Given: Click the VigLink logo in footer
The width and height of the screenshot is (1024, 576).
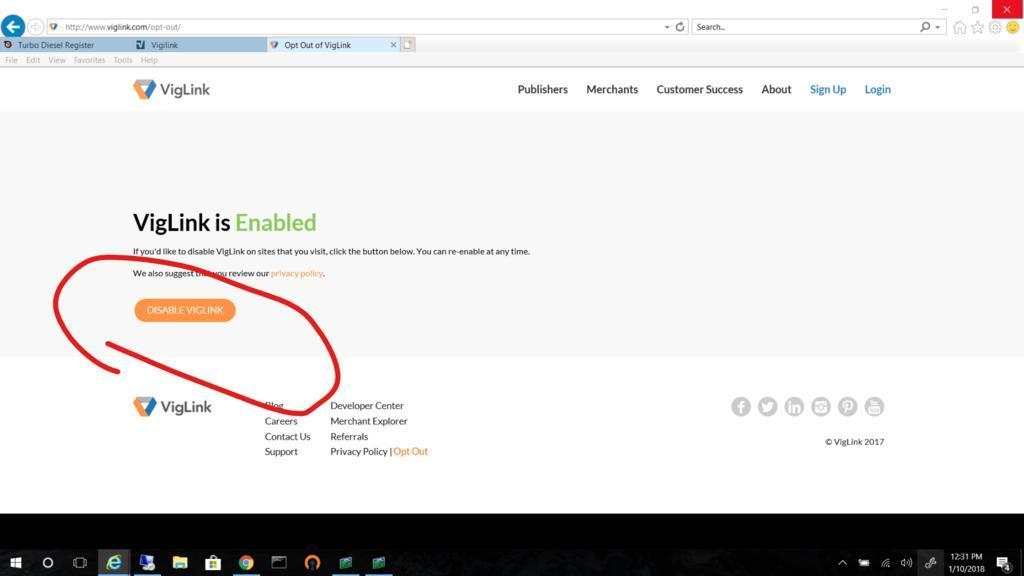Looking at the screenshot, I should point(172,406).
